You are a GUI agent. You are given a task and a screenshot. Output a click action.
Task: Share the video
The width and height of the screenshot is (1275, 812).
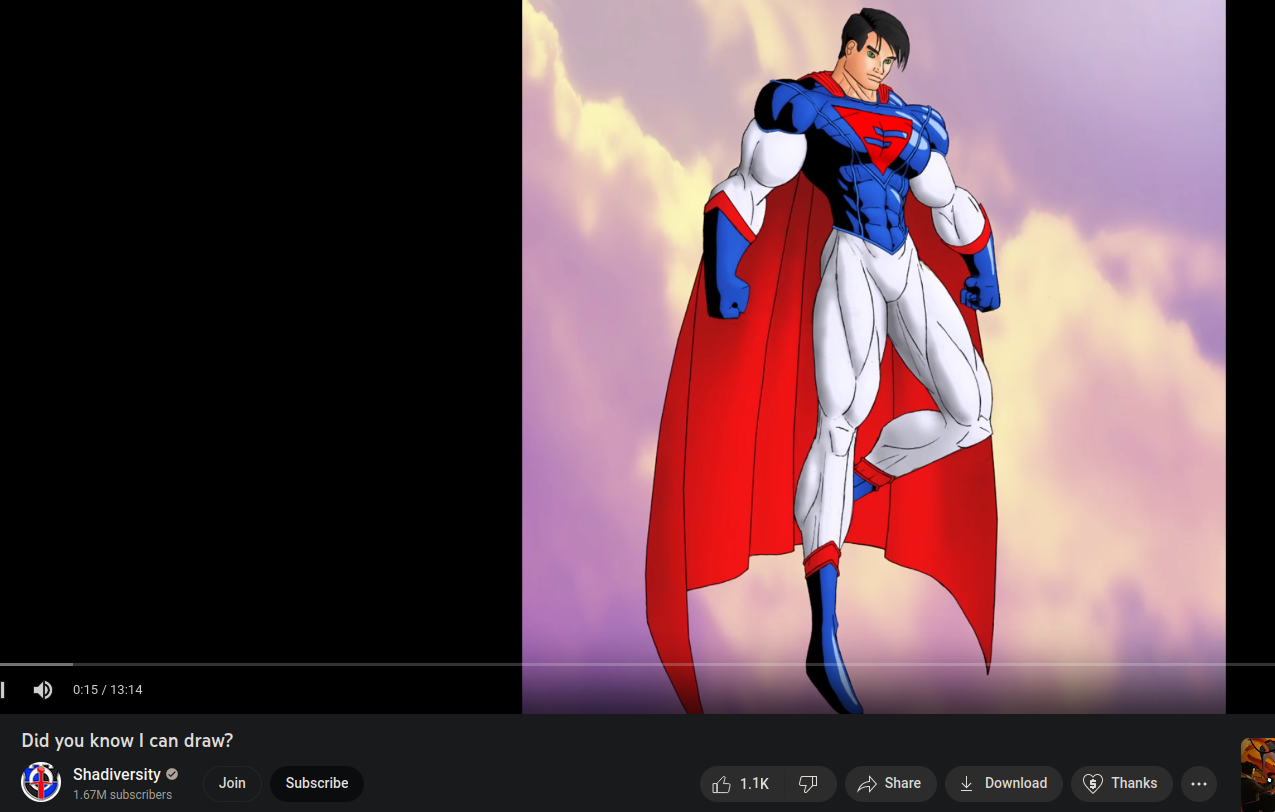[890, 784]
